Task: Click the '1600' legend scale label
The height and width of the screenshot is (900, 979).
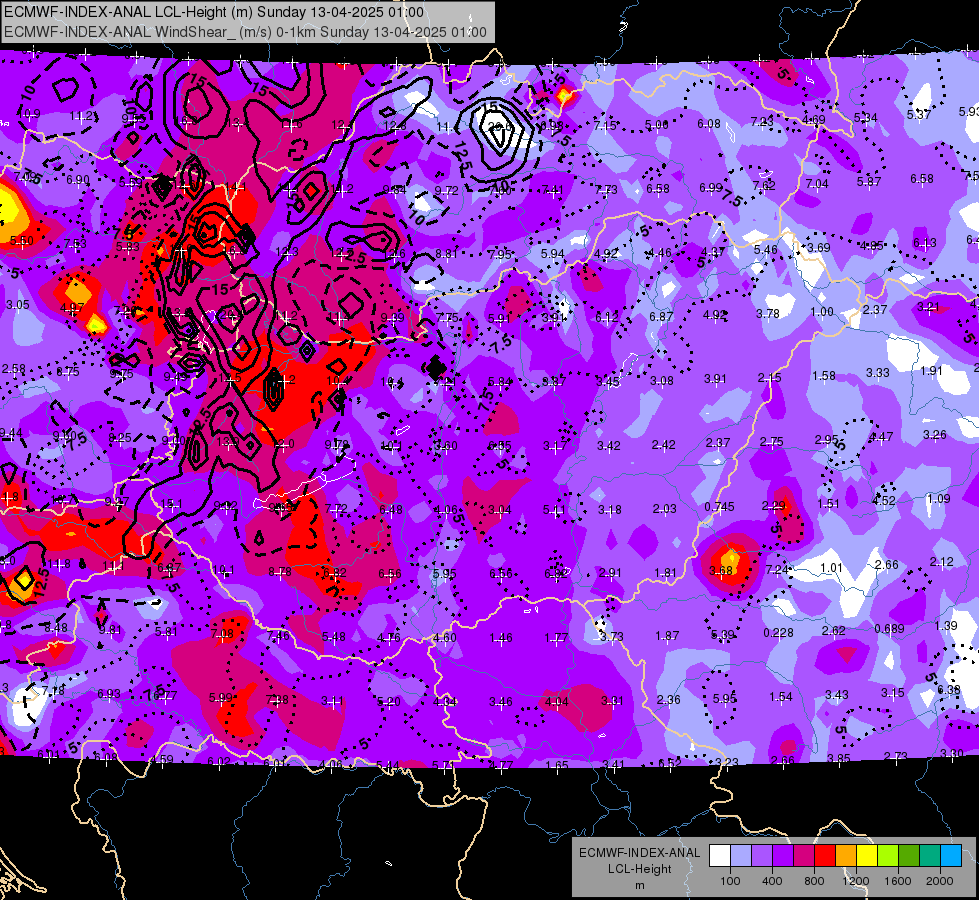Action: (x=897, y=881)
